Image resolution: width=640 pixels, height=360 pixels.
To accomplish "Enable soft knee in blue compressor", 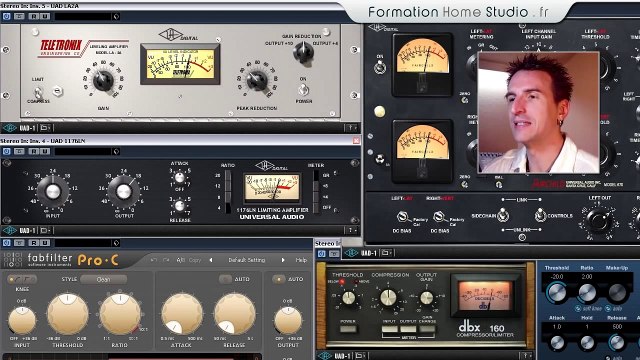I will point(578,309).
